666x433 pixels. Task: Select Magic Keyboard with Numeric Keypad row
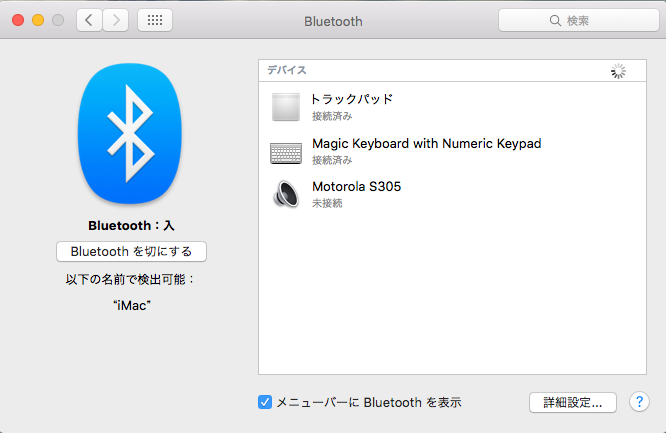point(452,151)
